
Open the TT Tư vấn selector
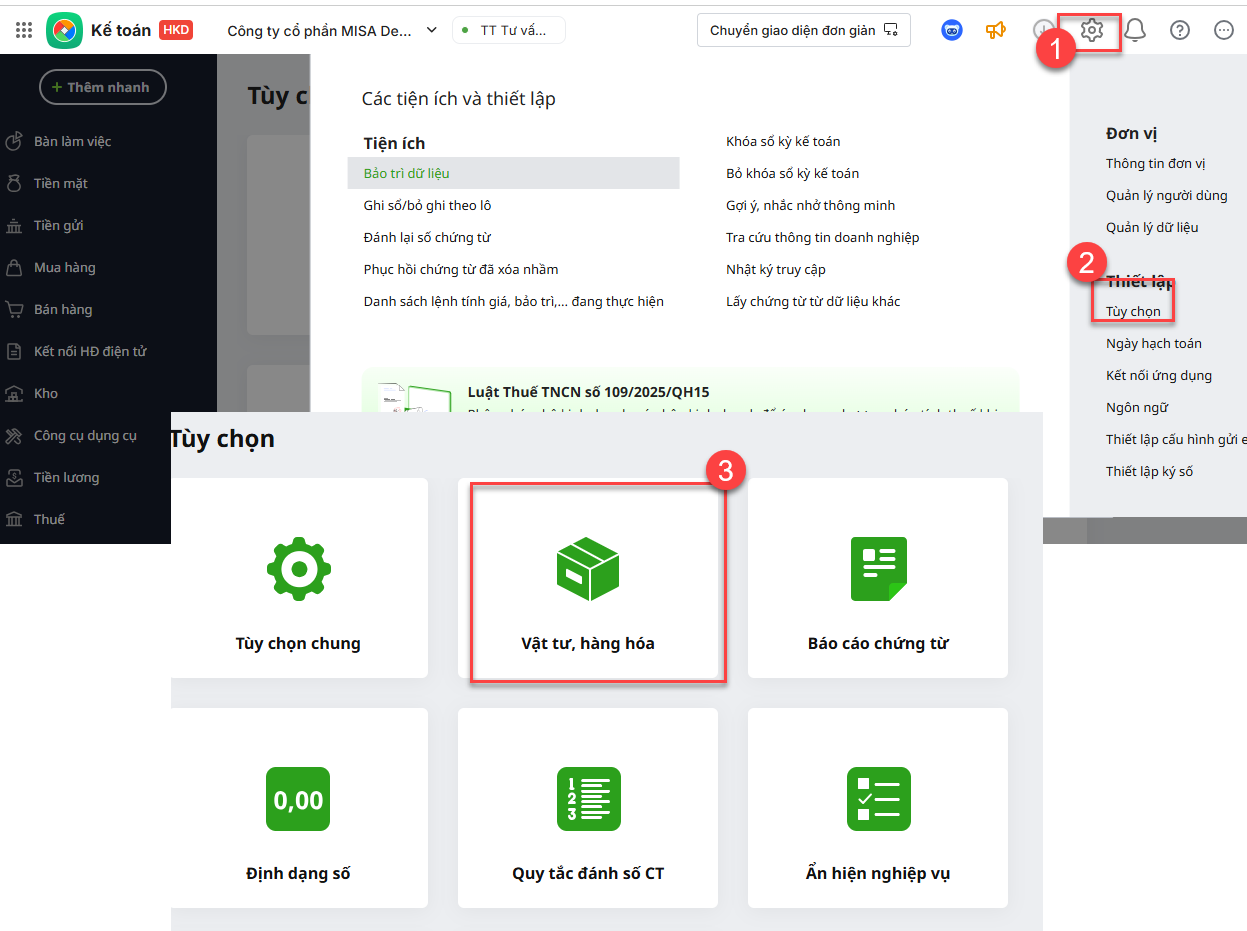(509, 31)
